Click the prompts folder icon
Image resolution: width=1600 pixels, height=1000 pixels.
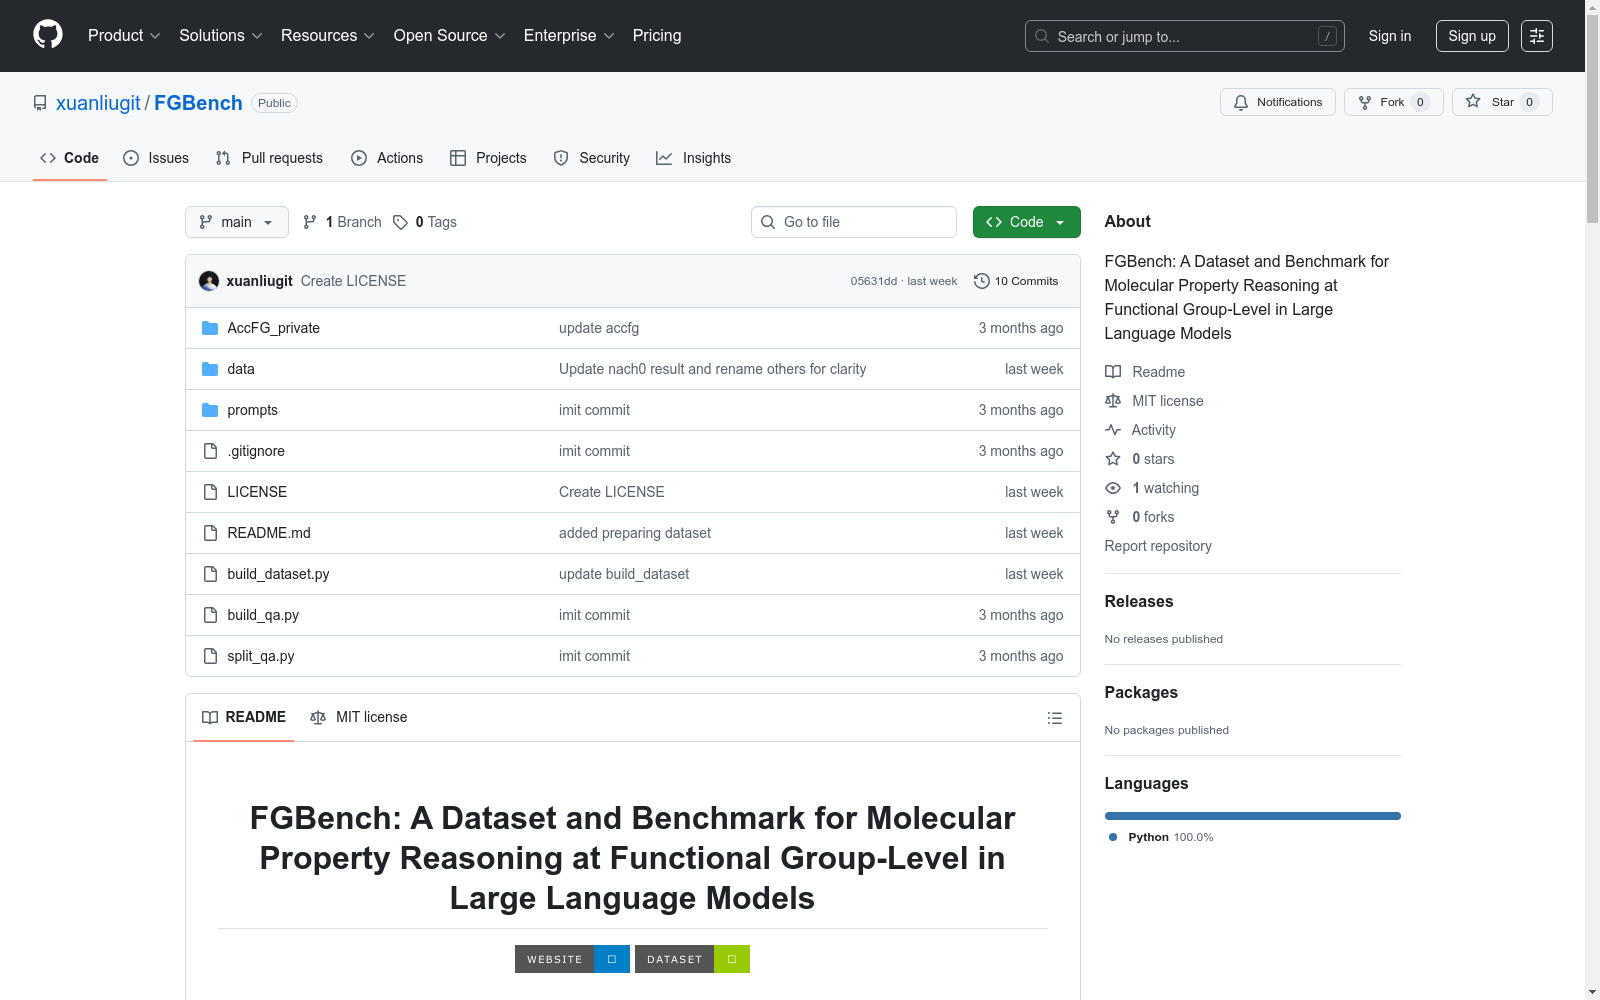[x=210, y=410]
